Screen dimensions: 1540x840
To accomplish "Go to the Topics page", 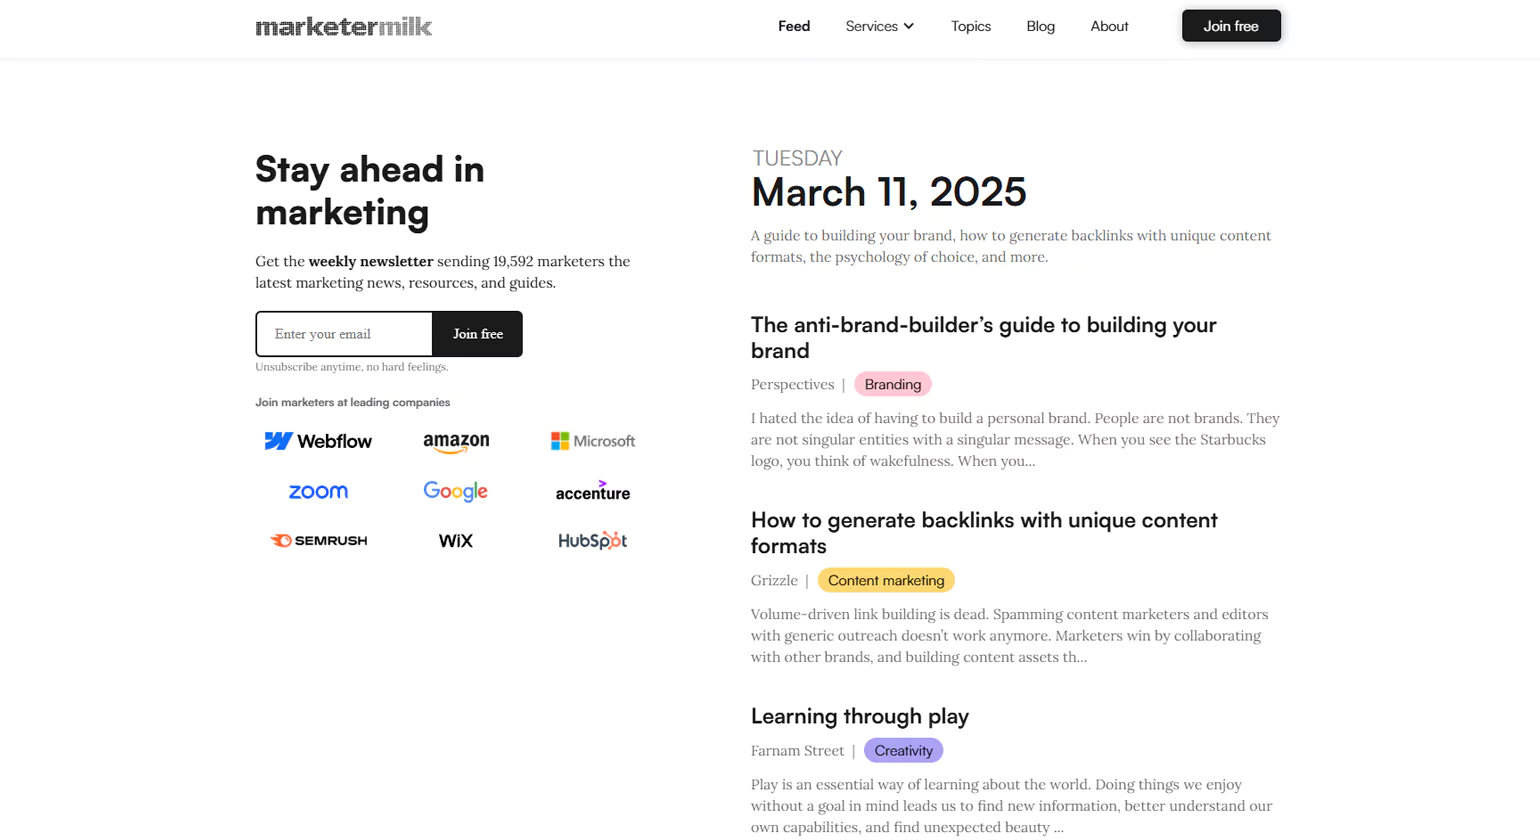I will [971, 26].
